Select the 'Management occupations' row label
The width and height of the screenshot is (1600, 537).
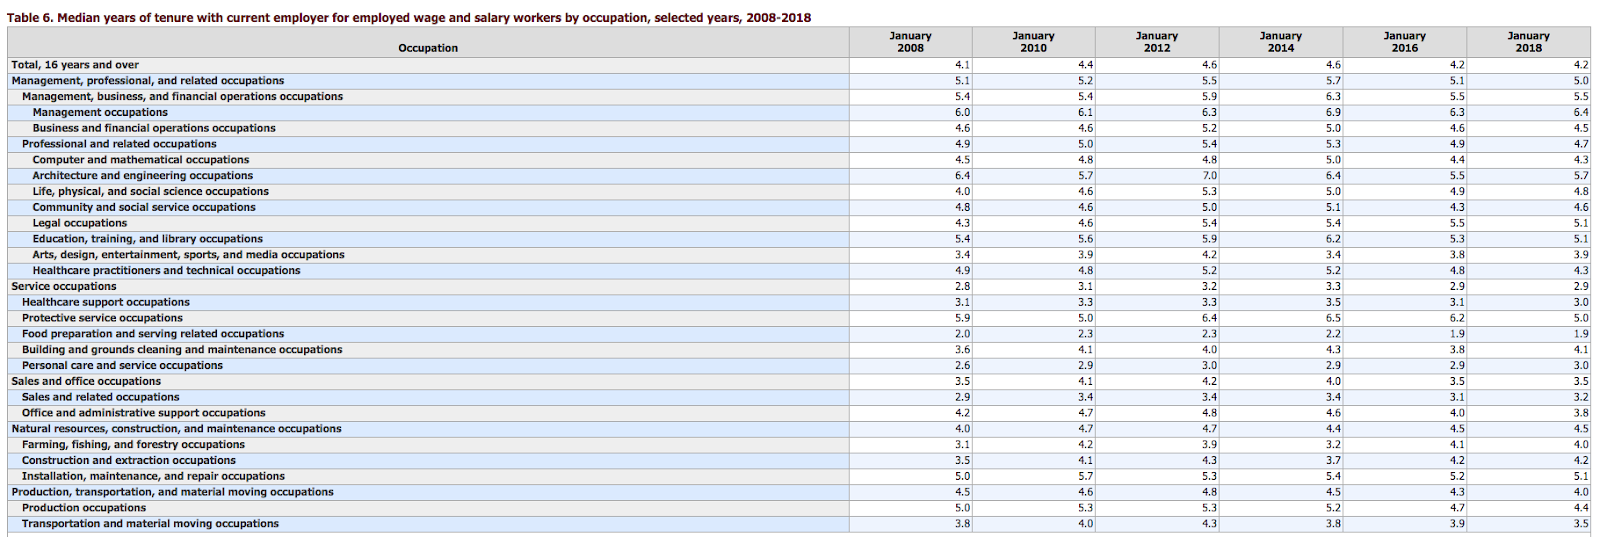click(x=100, y=113)
